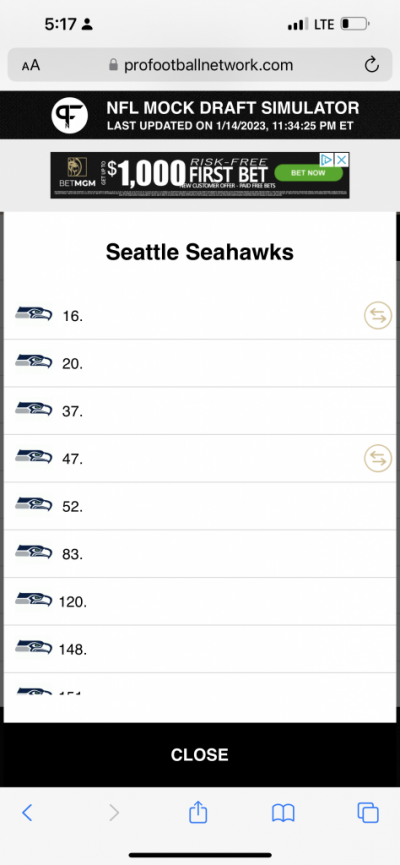Screen dimensions: 400x865
Task: Tap the trade swap icon for pick 47
Action: click(x=378, y=458)
